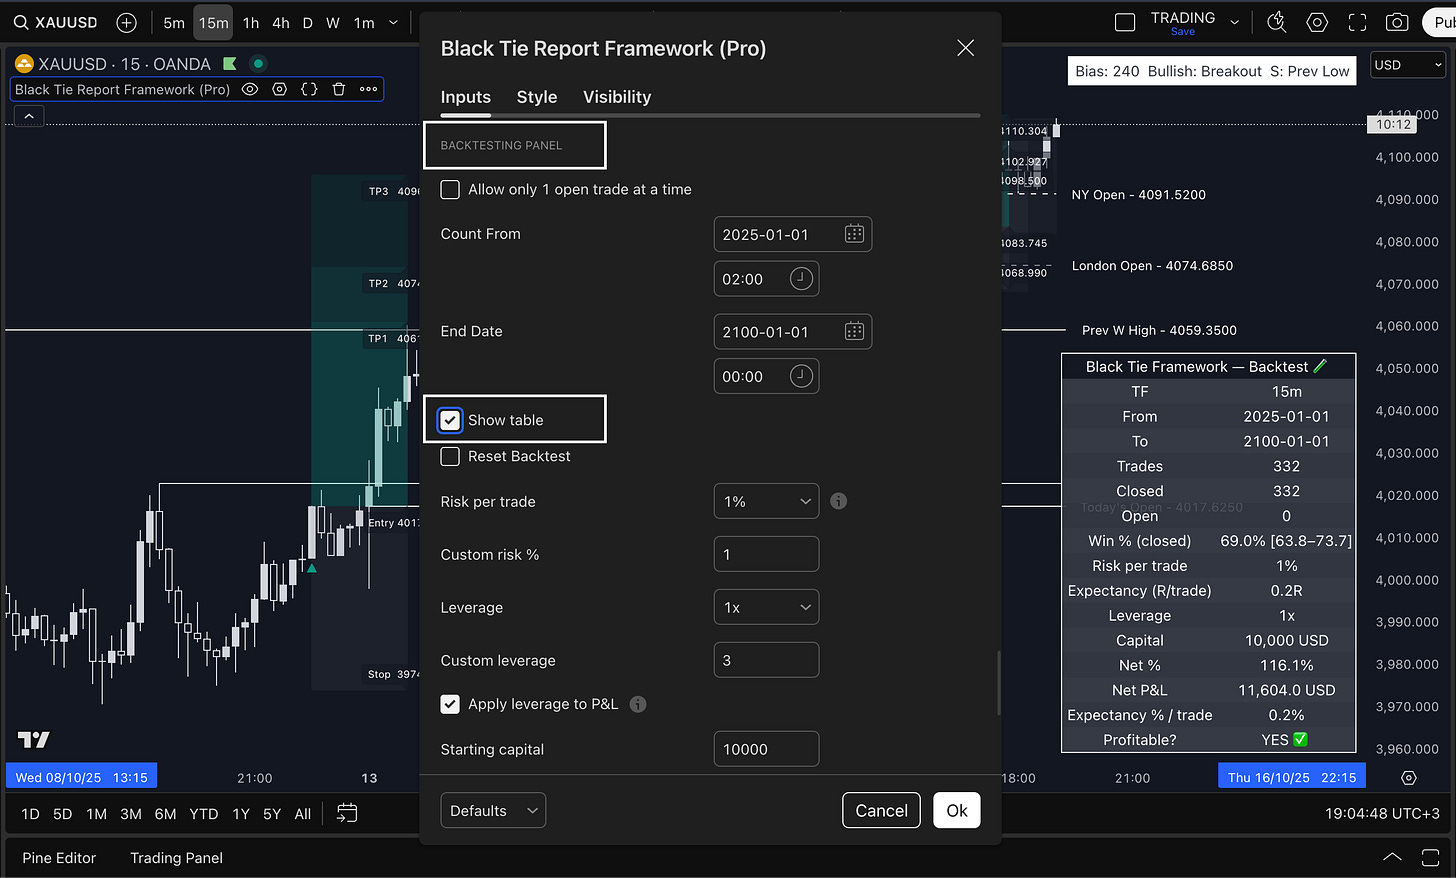1456x878 pixels.
Task: Click the Custom risk % field
Action: point(766,554)
